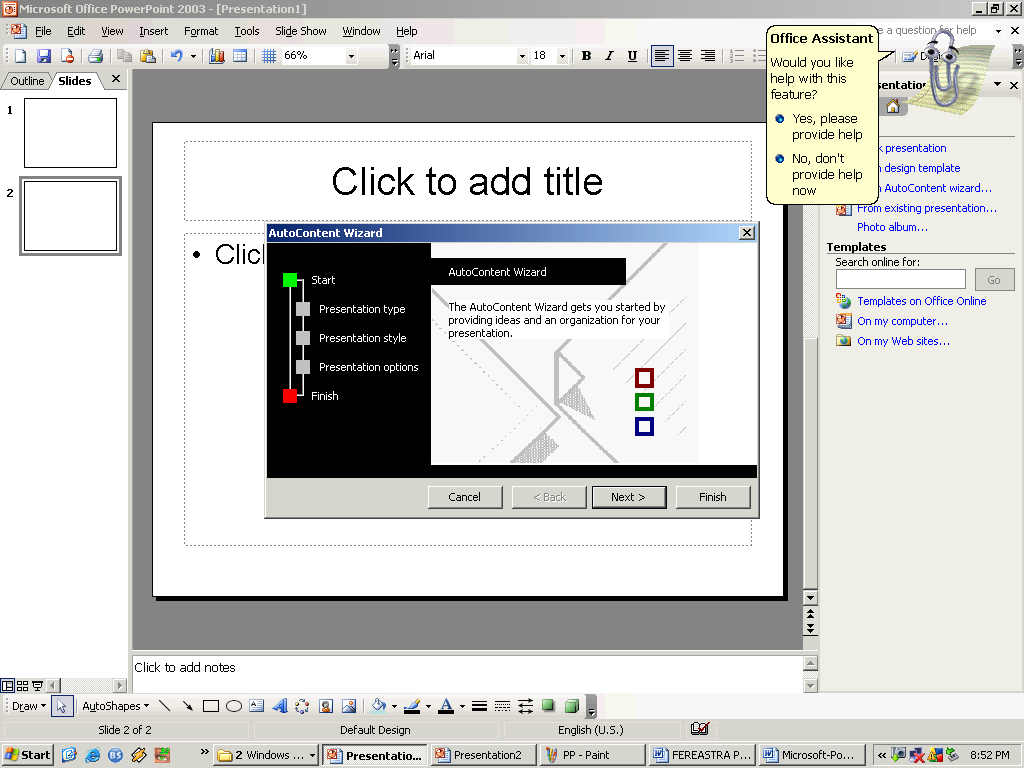Viewport: 1024px width, 768px height.
Task: Open 'Templates on Office Online' link
Action: point(921,301)
